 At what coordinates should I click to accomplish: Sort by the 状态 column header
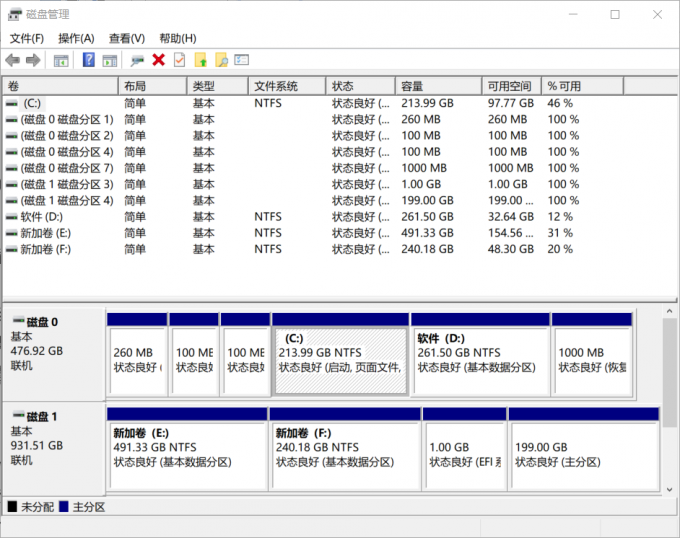point(361,86)
